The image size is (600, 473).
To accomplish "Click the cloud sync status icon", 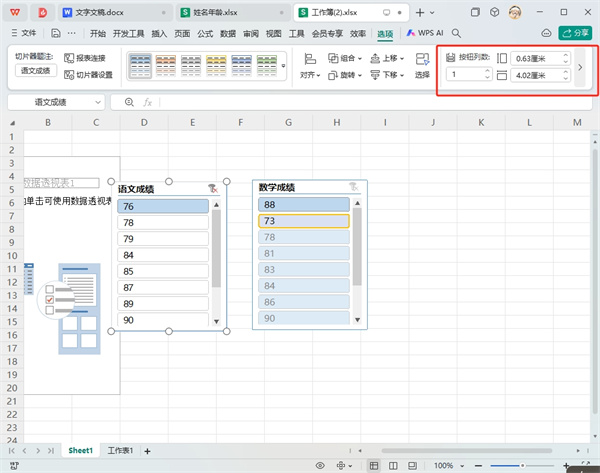I will click(546, 33).
